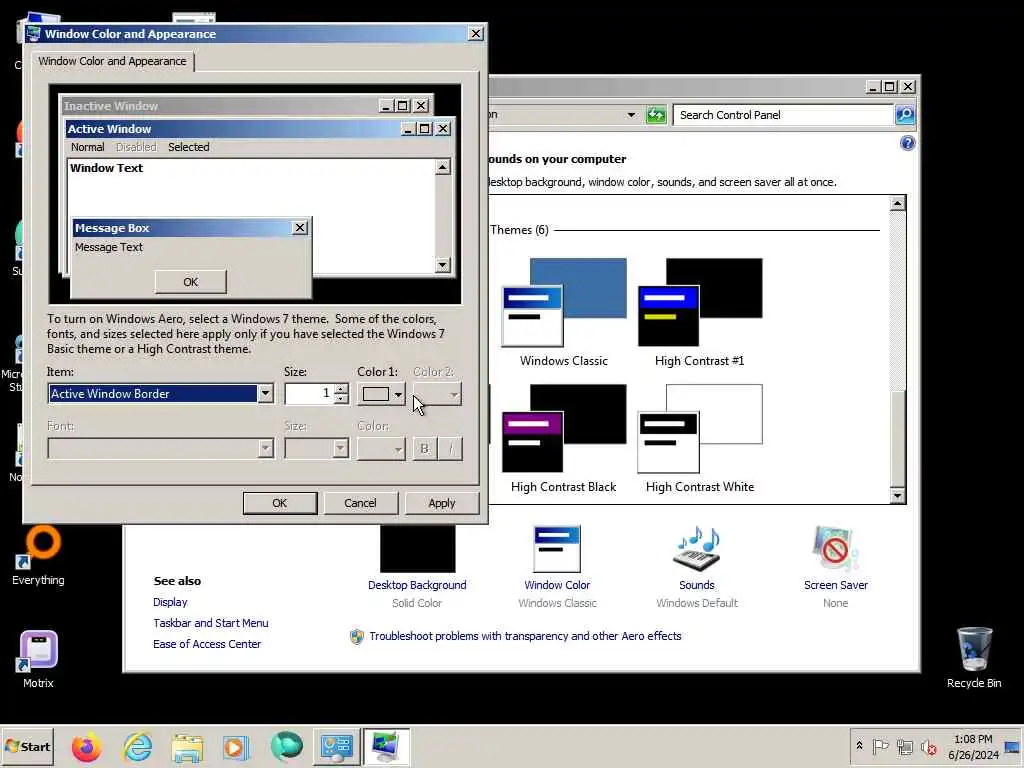1024x768 pixels.
Task: Click the Apply button
Action: tap(441, 503)
